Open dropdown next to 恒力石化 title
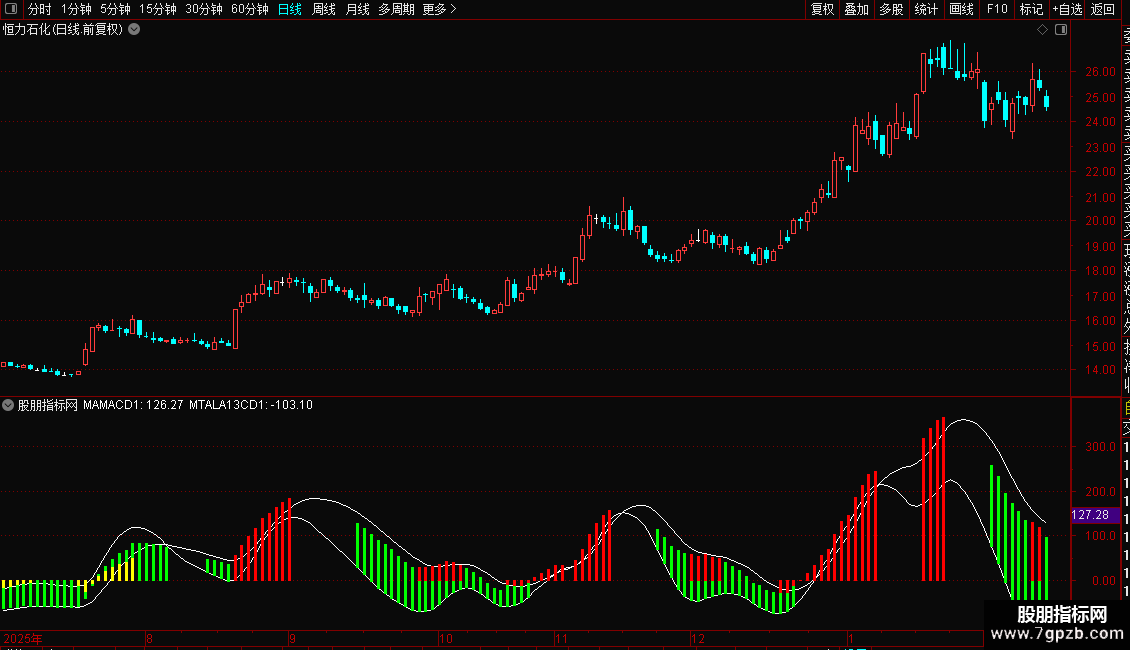The height and width of the screenshot is (650, 1130). point(134,30)
